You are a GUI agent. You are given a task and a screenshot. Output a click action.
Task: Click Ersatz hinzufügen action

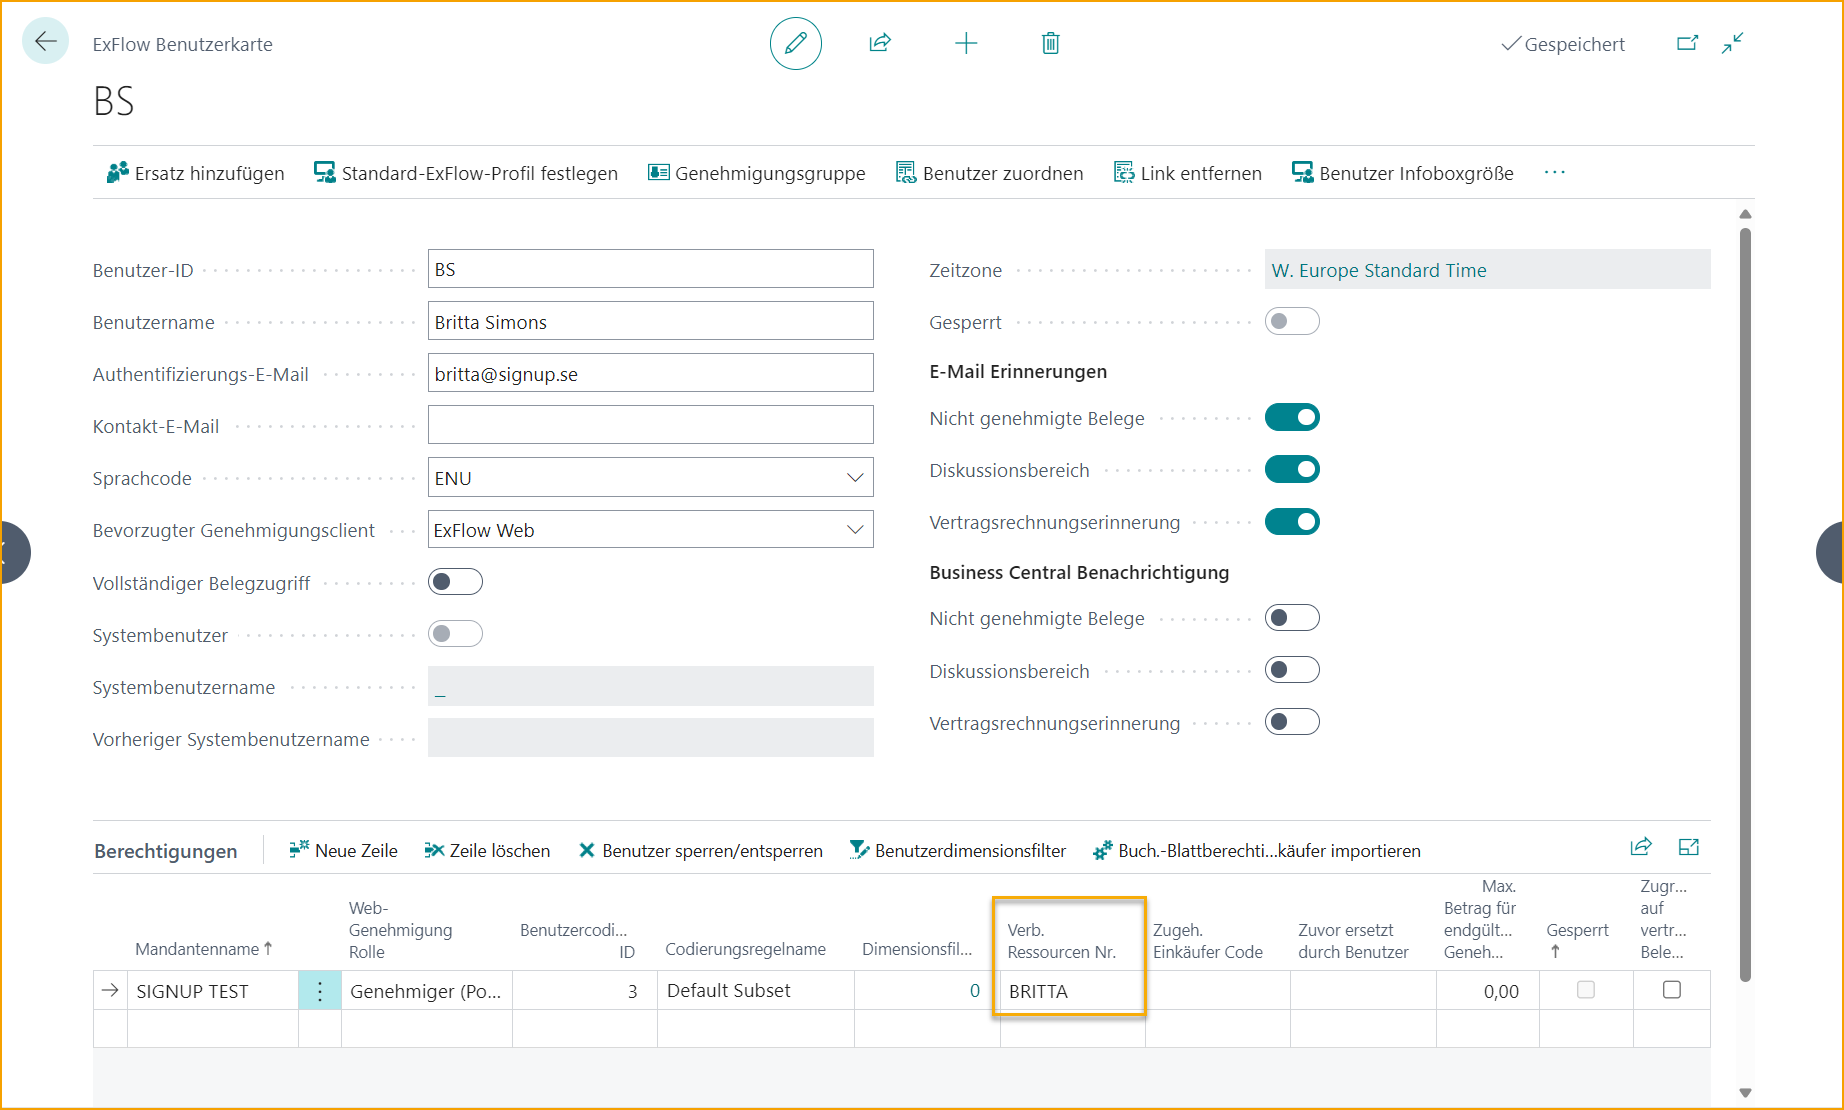pos(196,173)
